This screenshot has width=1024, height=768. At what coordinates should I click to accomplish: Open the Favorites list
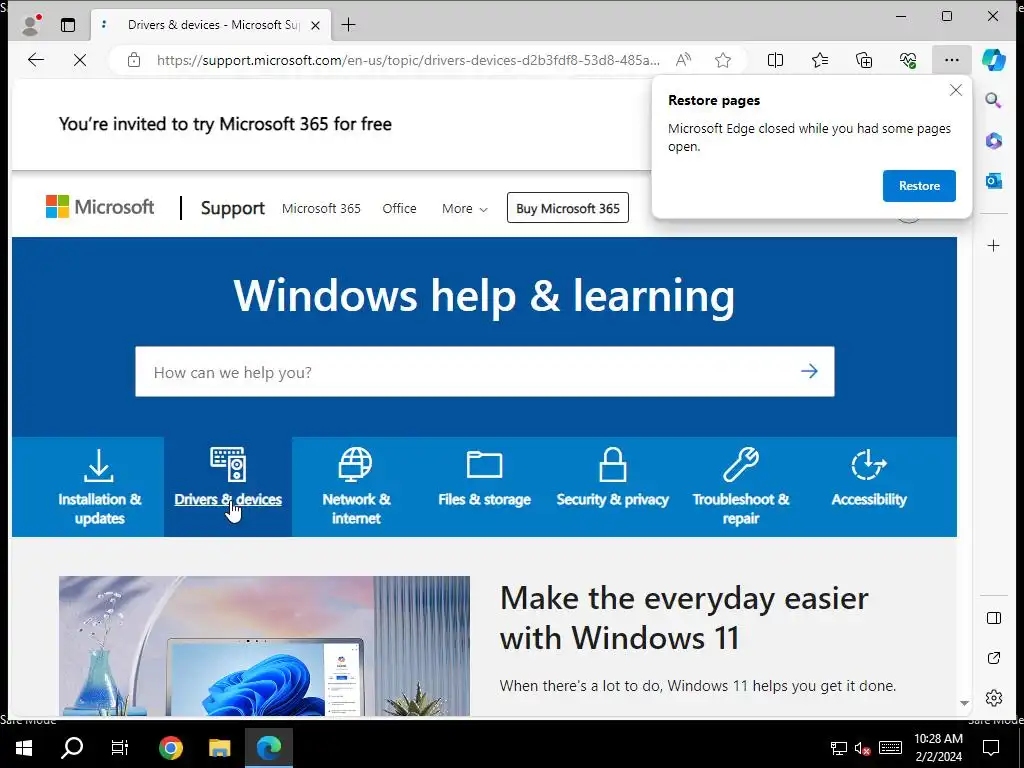(x=820, y=60)
